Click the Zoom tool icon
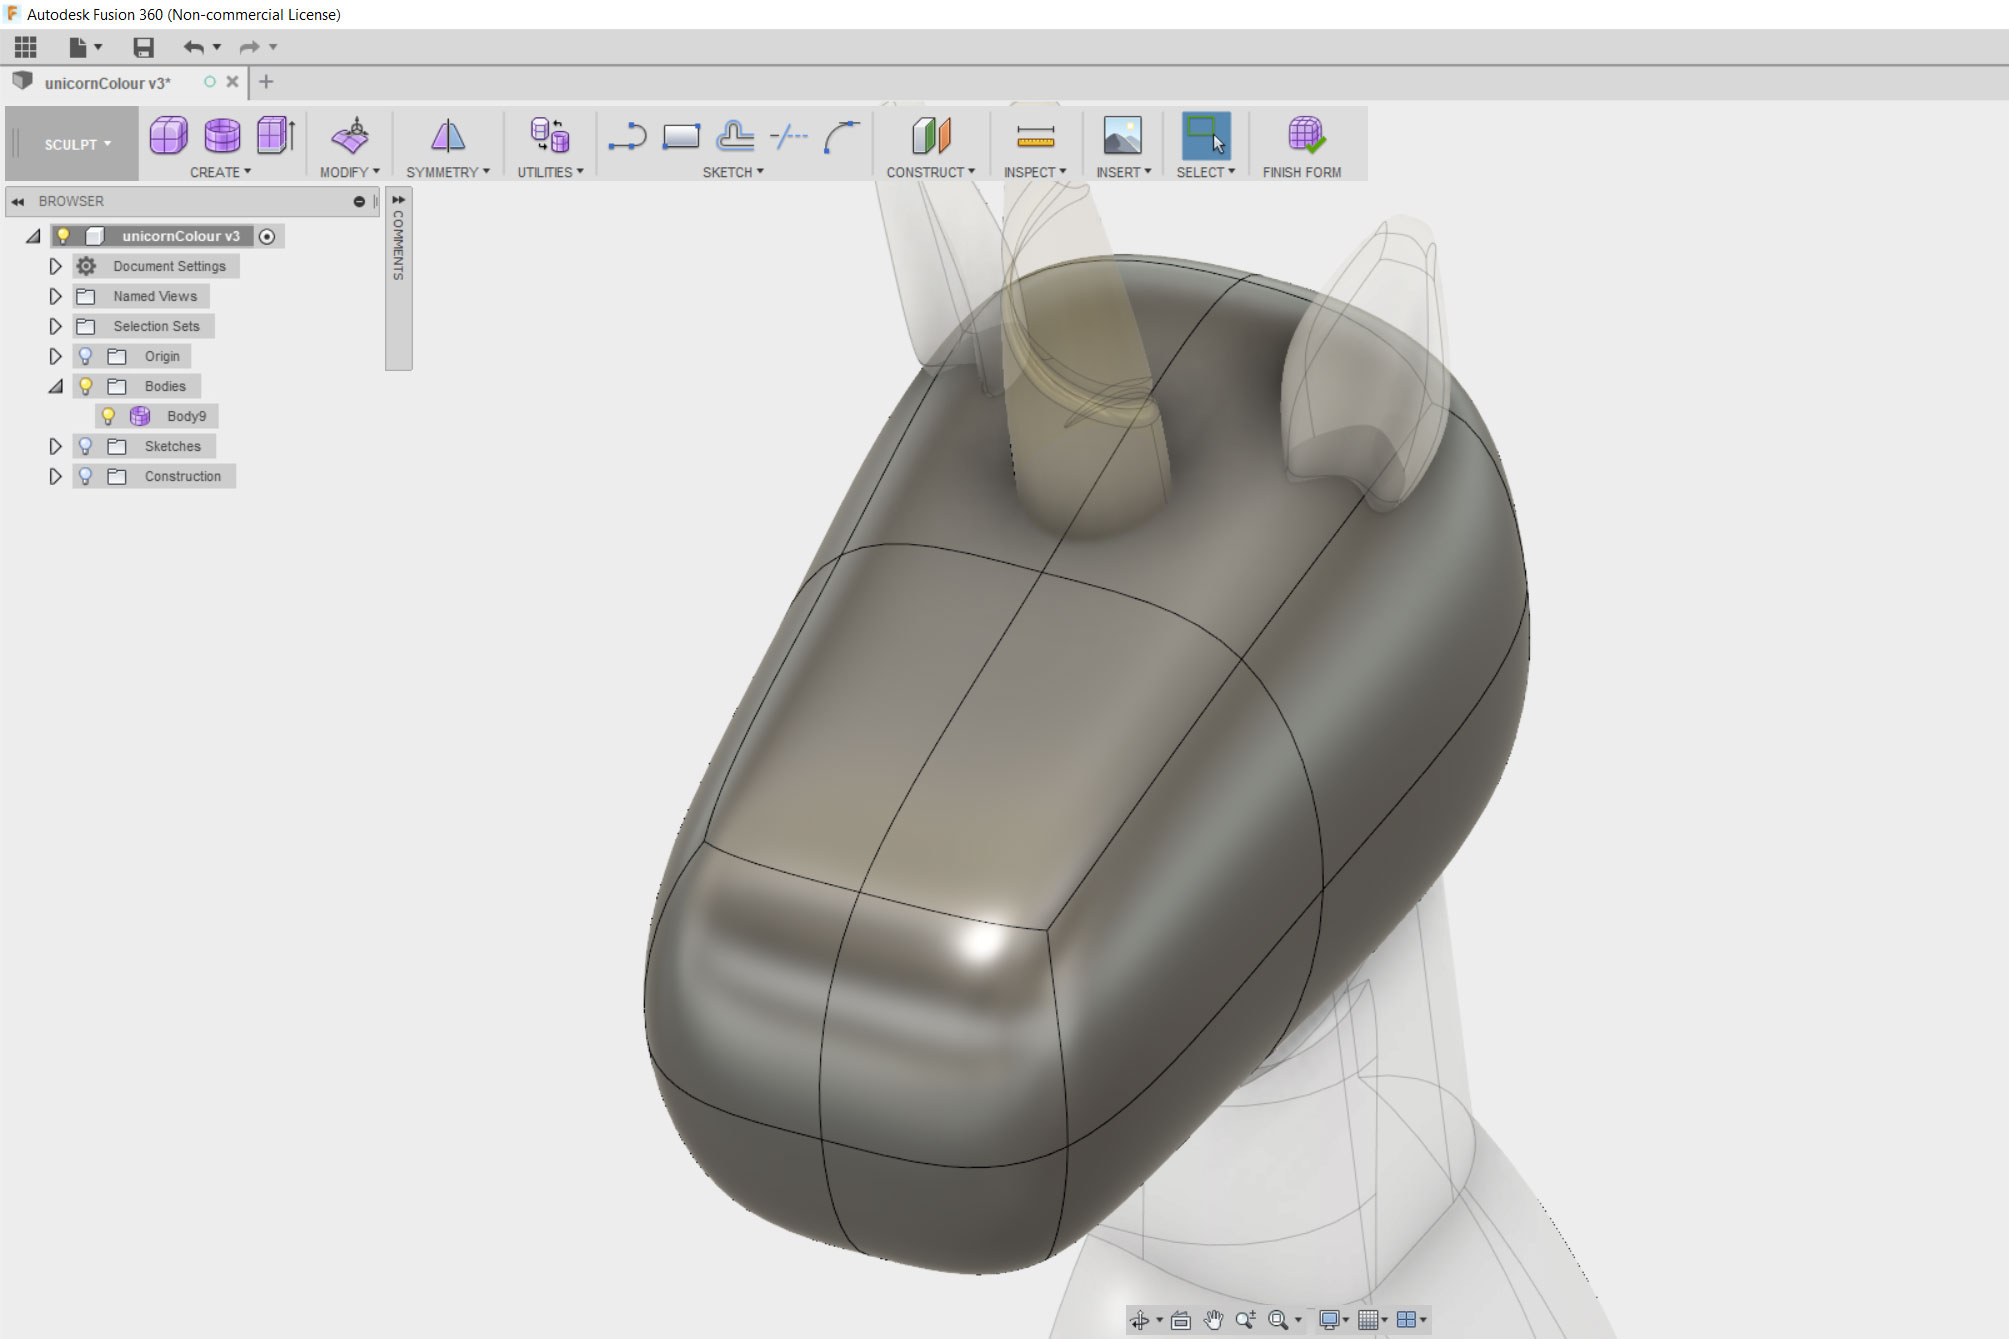 (1245, 1320)
